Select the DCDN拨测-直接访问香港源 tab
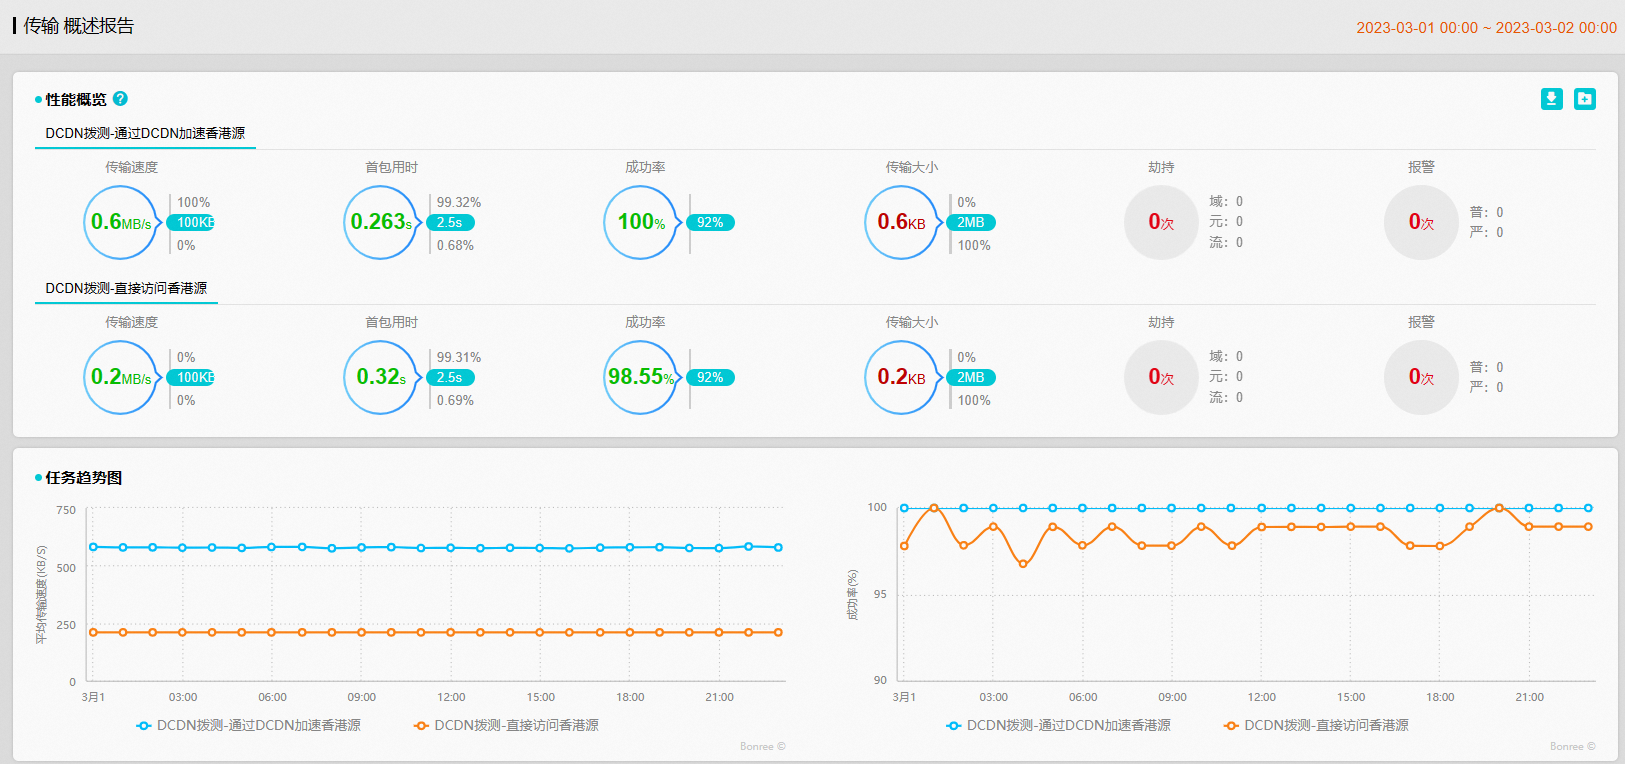 (x=126, y=288)
